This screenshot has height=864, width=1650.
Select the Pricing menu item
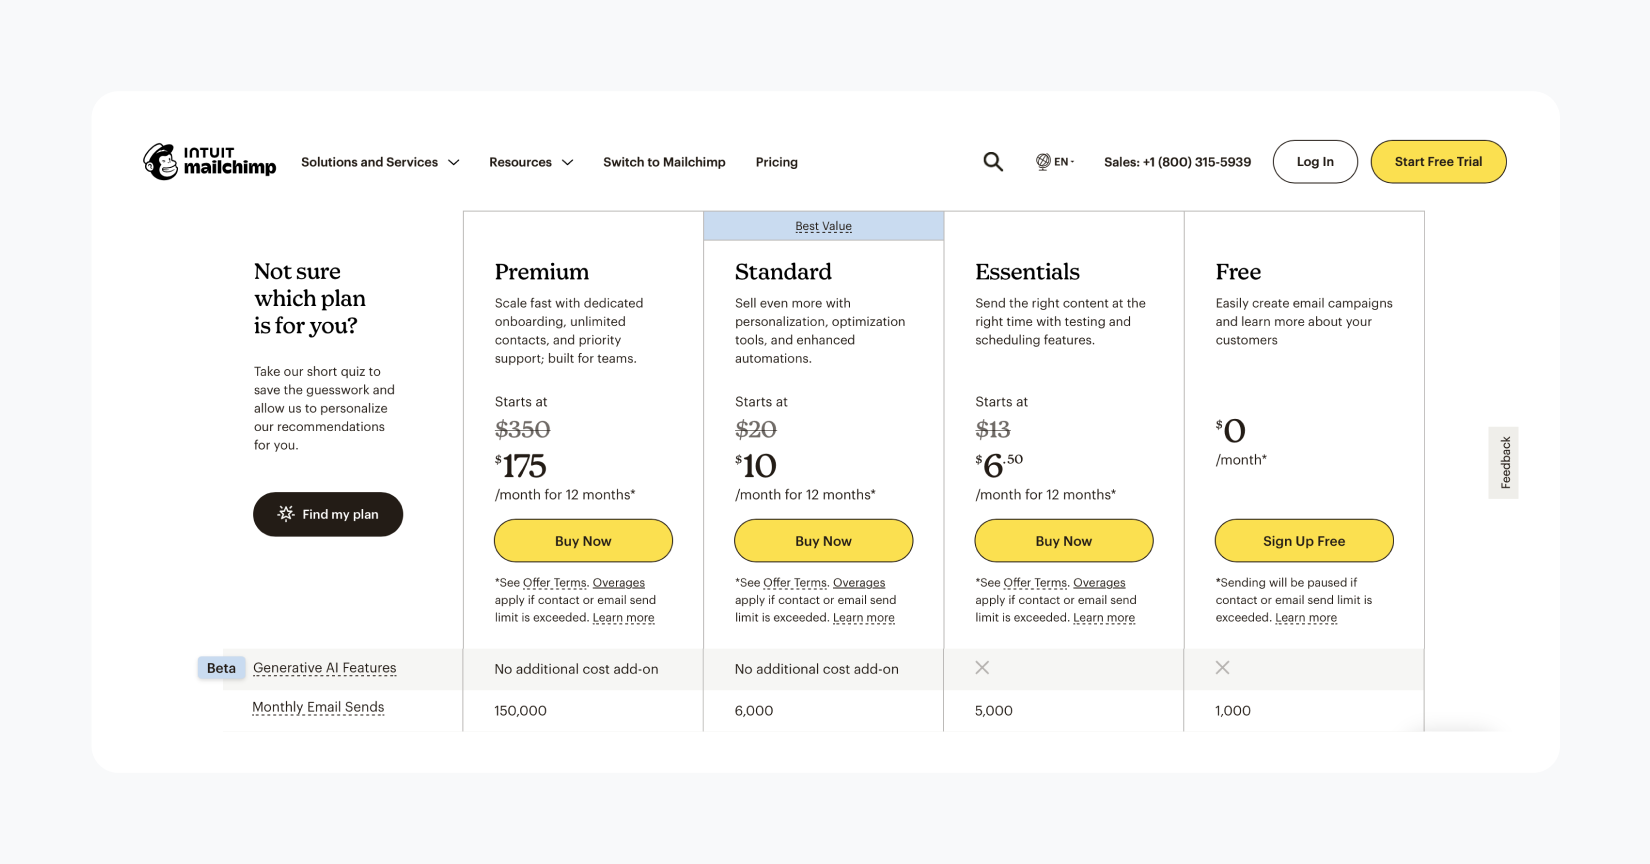[777, 162]
